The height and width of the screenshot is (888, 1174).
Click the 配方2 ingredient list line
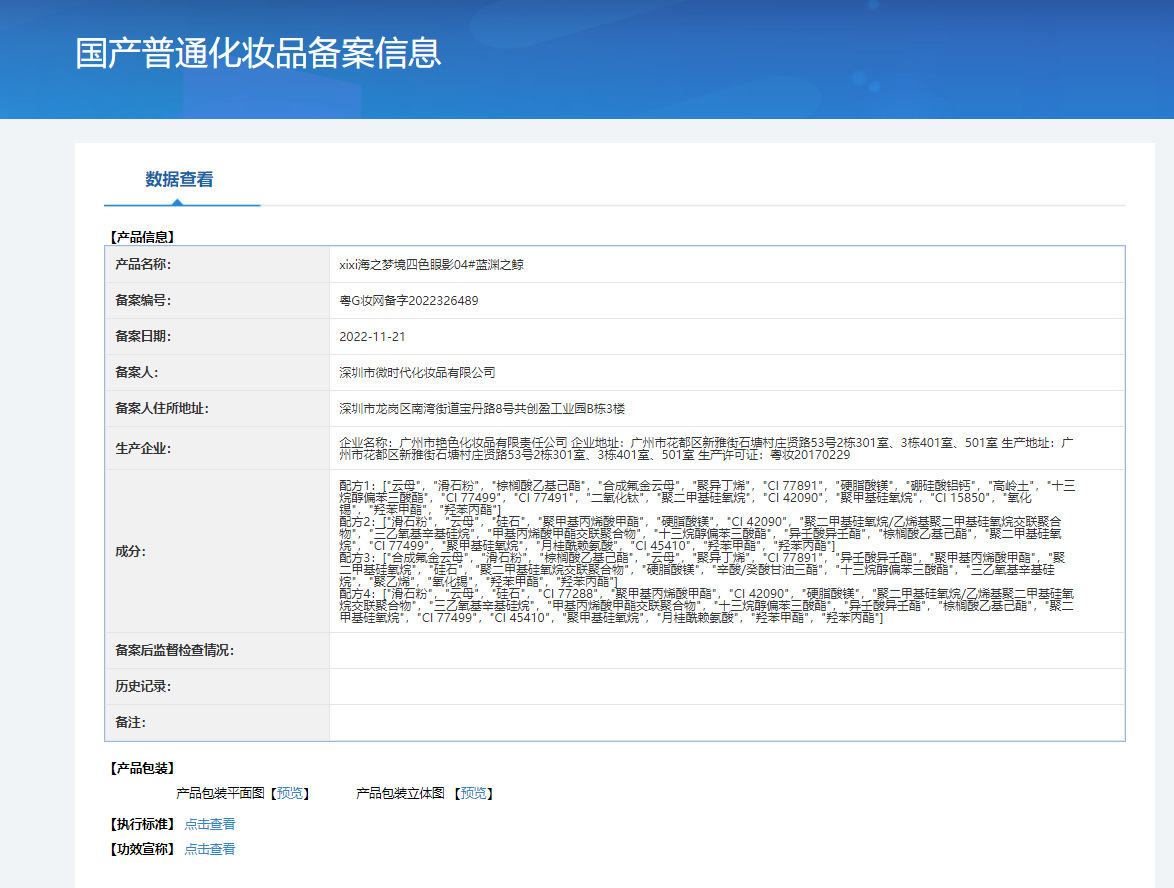(x=700, y=533)
